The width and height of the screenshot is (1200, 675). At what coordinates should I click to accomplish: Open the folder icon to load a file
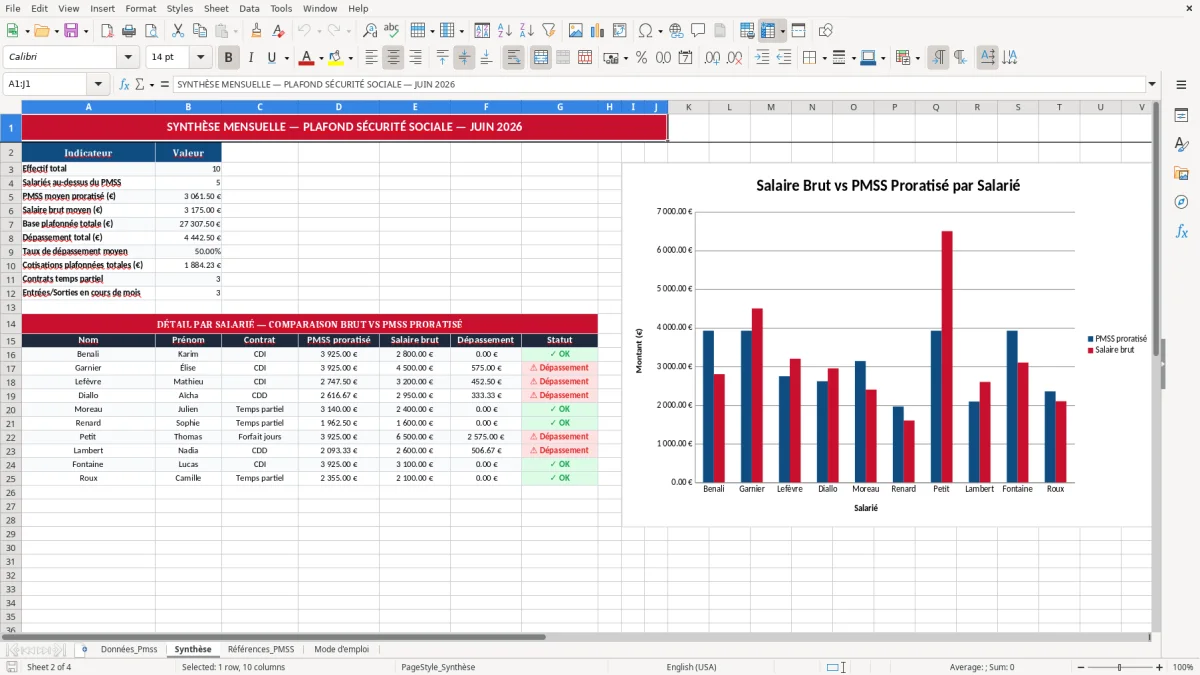click(x=39, y=31)
